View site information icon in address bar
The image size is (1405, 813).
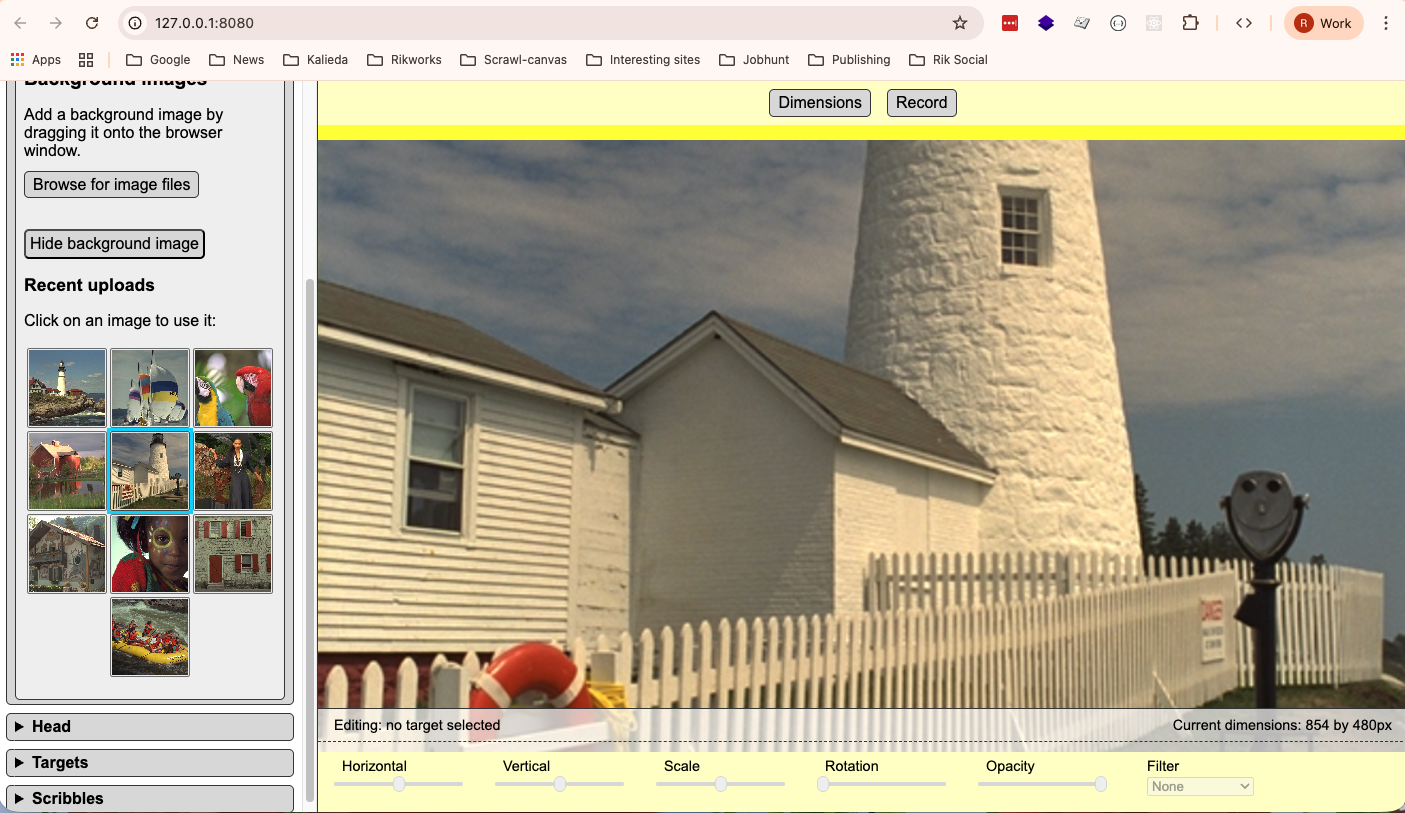[x=134, y=22]
